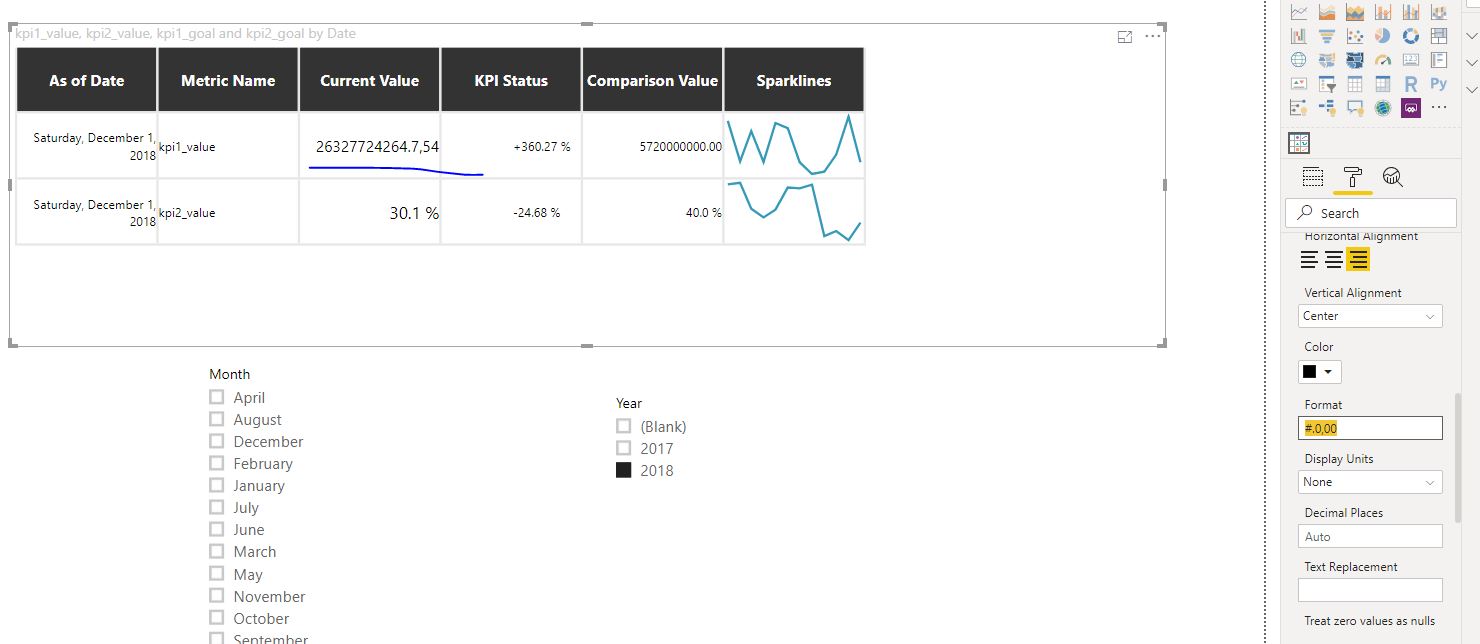Check October in the Month slicer
This screenshot has height=644, width=1480.
(x=216, y=618)
